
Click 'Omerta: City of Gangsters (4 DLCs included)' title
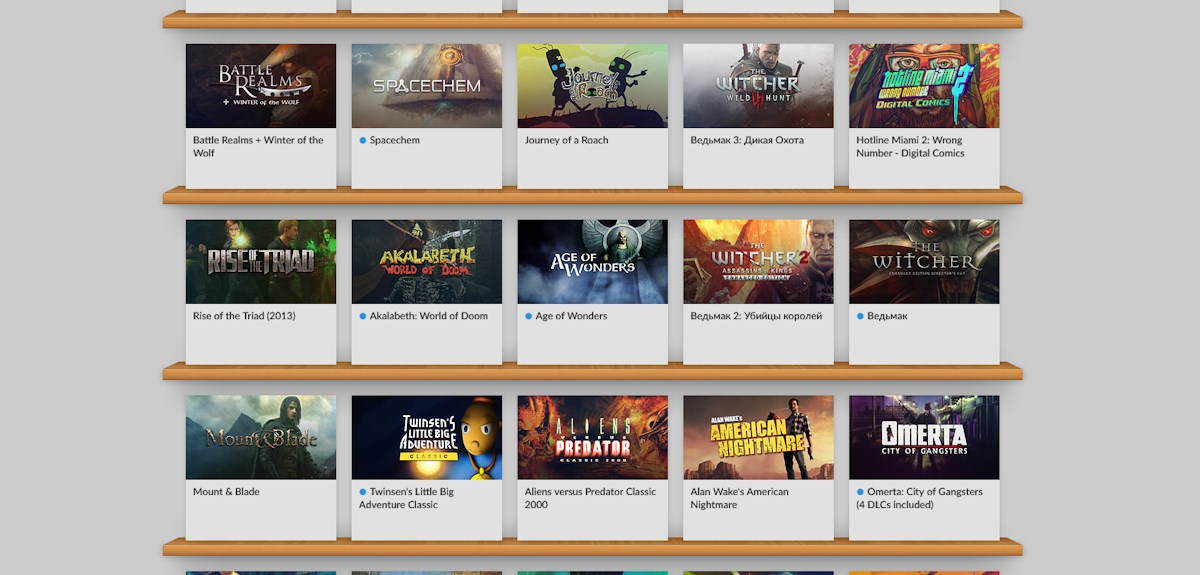[920, 498]
